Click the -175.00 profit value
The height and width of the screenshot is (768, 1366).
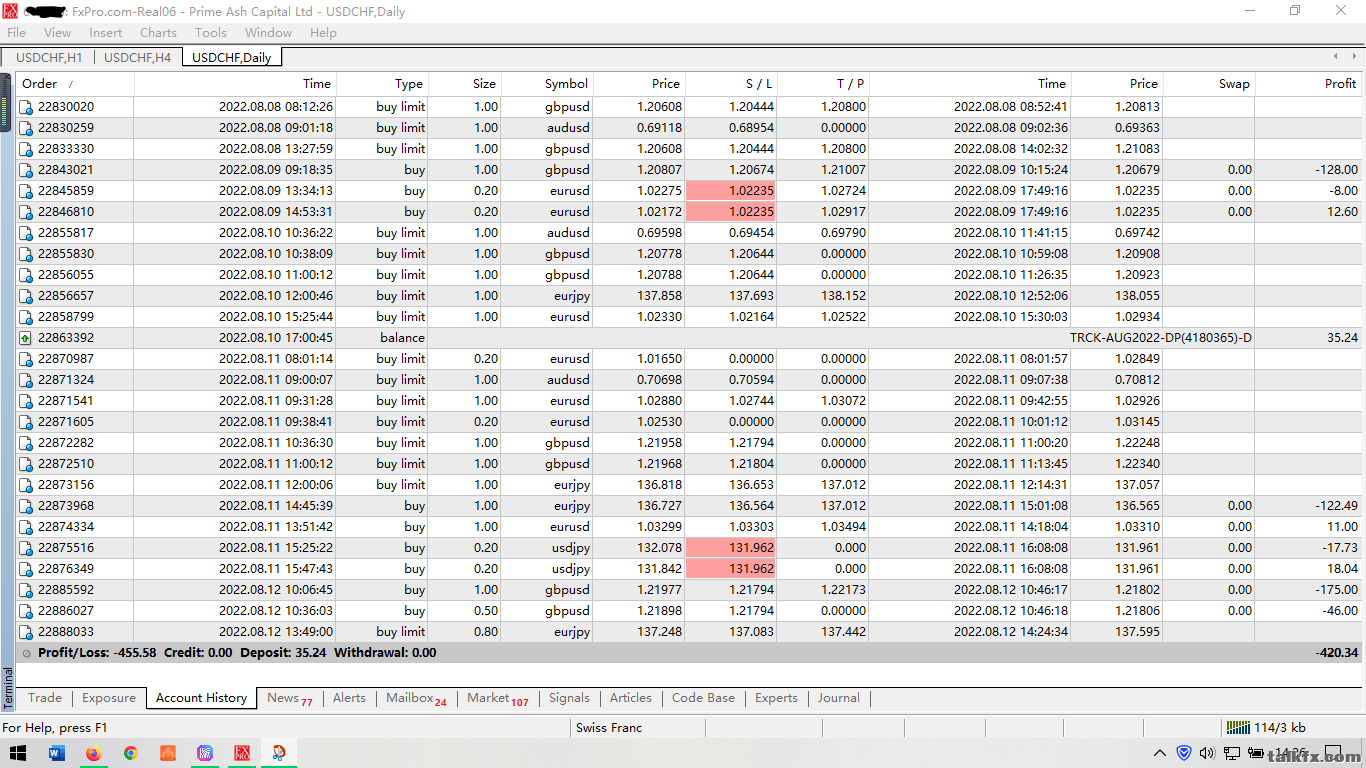coord(1336,590)
